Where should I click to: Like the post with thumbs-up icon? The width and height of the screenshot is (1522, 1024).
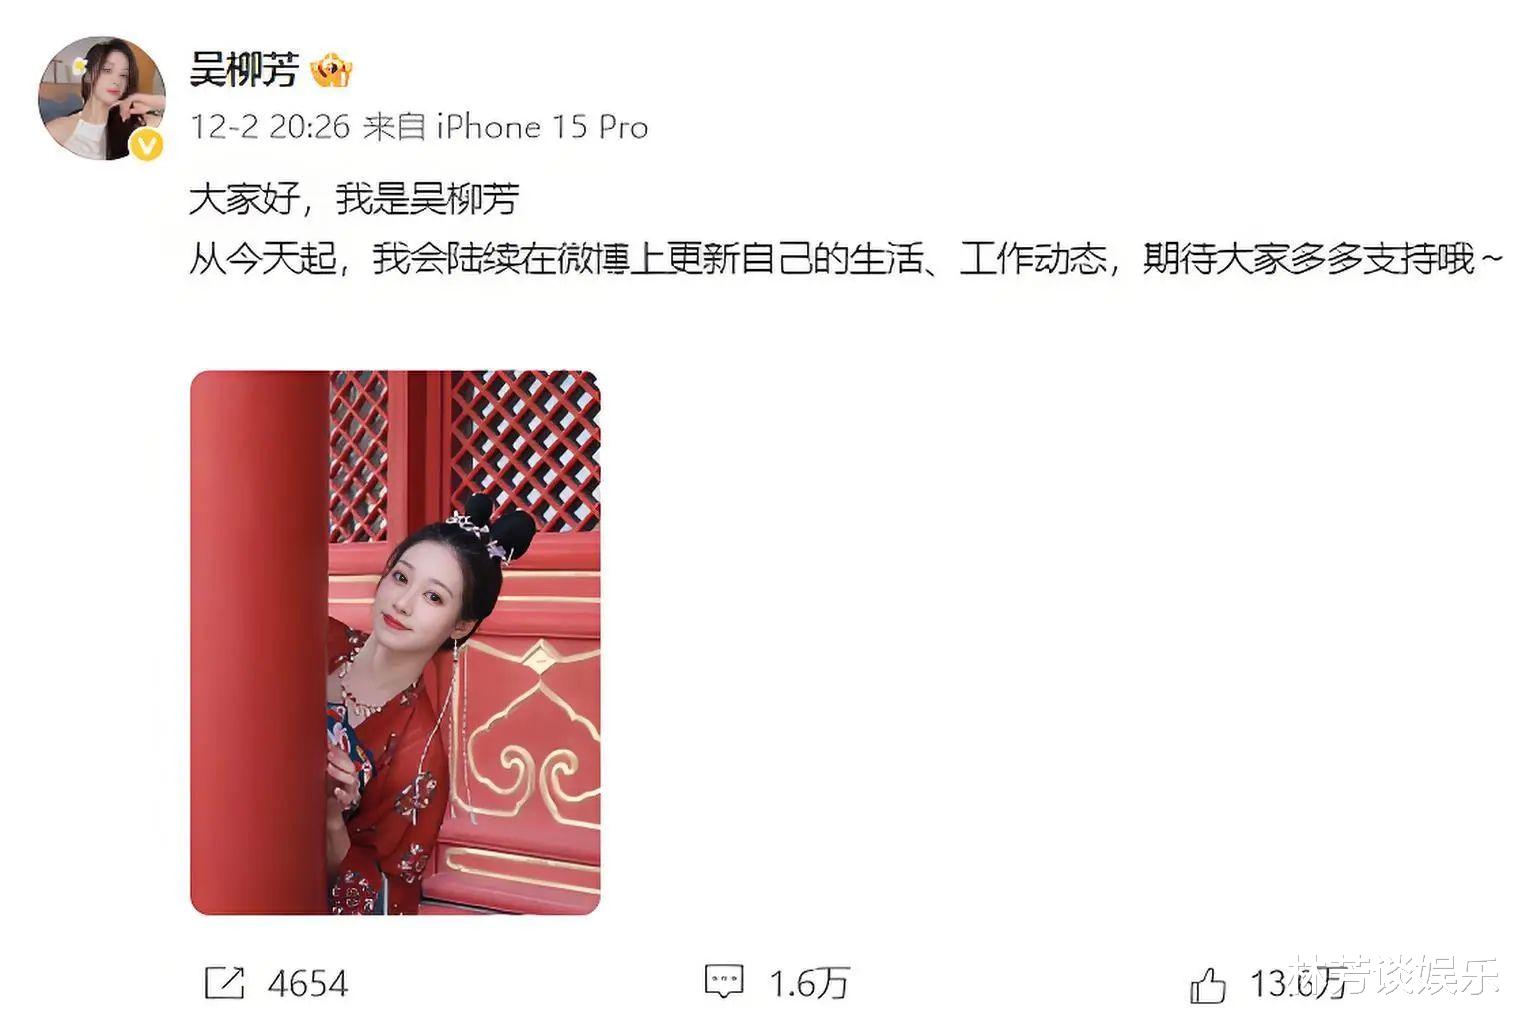coord(1208,985)
